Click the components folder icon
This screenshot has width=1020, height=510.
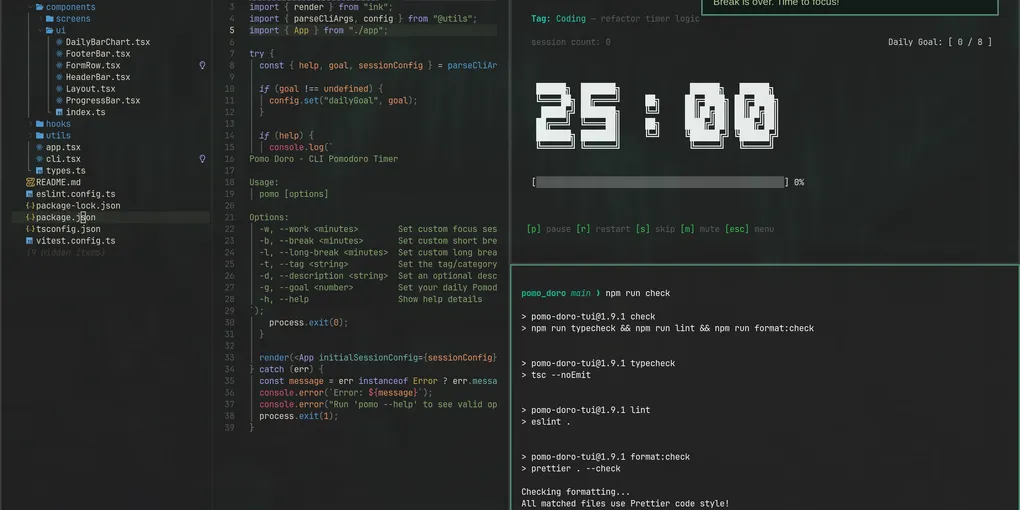[x=40, y=7]
